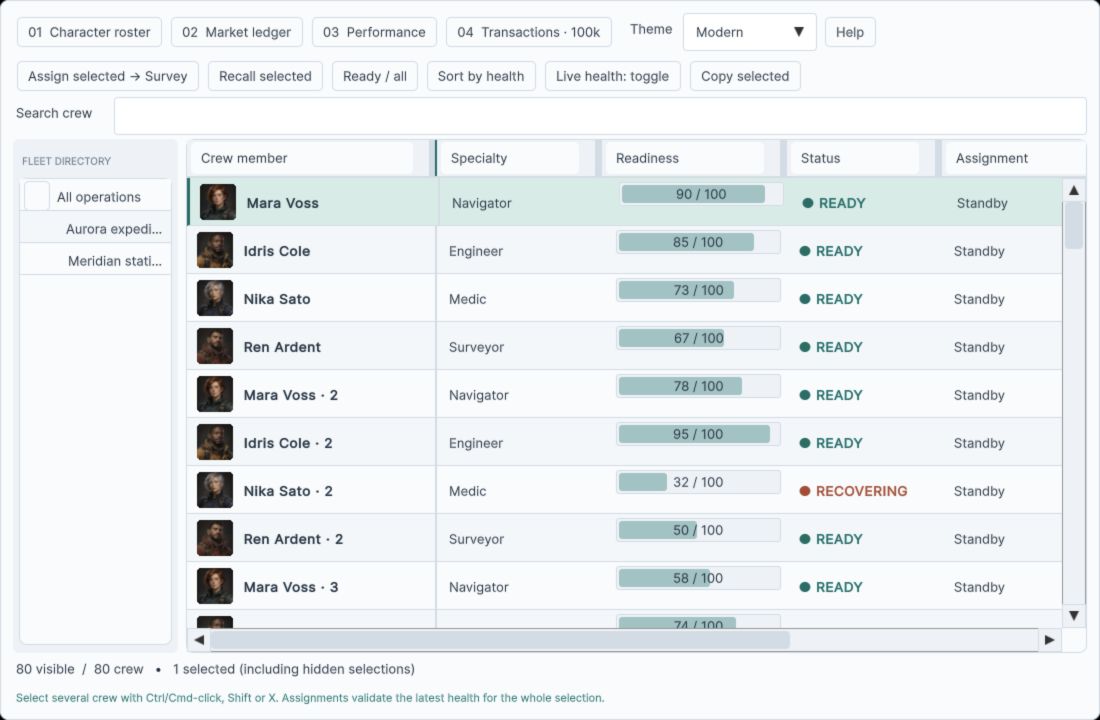Open the 01 Character roster tab
This screenshot has width=1100, height=720.
click(89, 32)
